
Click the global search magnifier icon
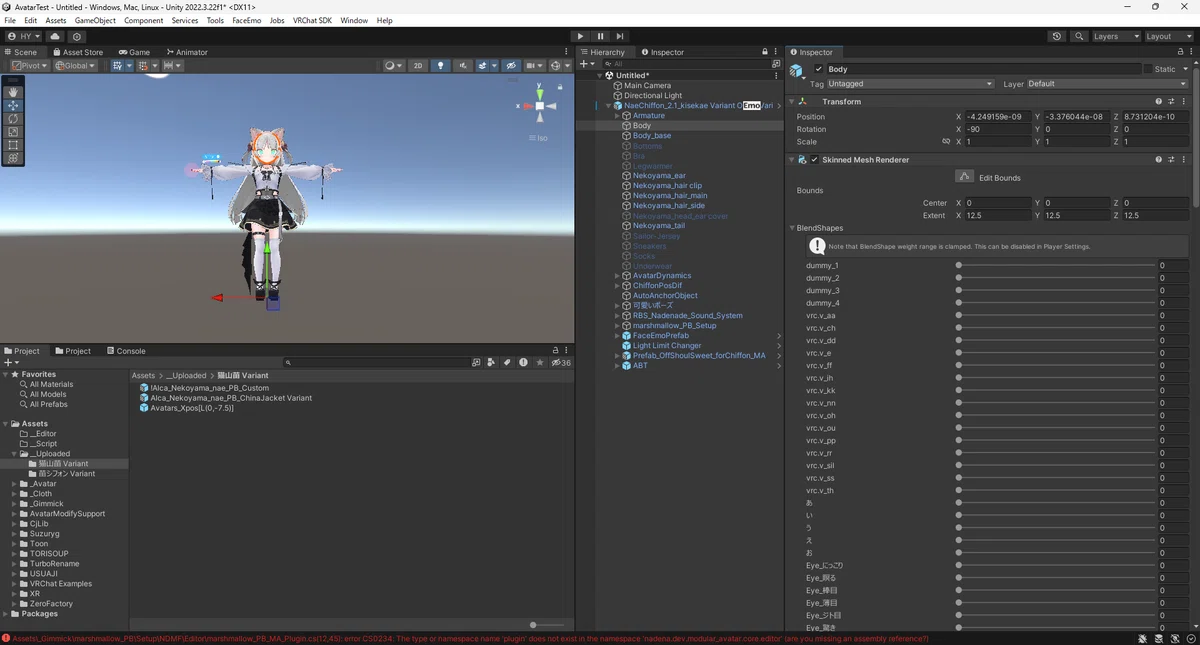1079,36
